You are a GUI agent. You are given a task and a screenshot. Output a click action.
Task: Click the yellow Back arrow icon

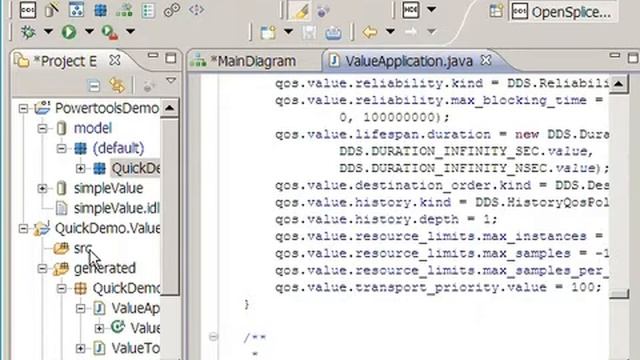coord(370,32)
